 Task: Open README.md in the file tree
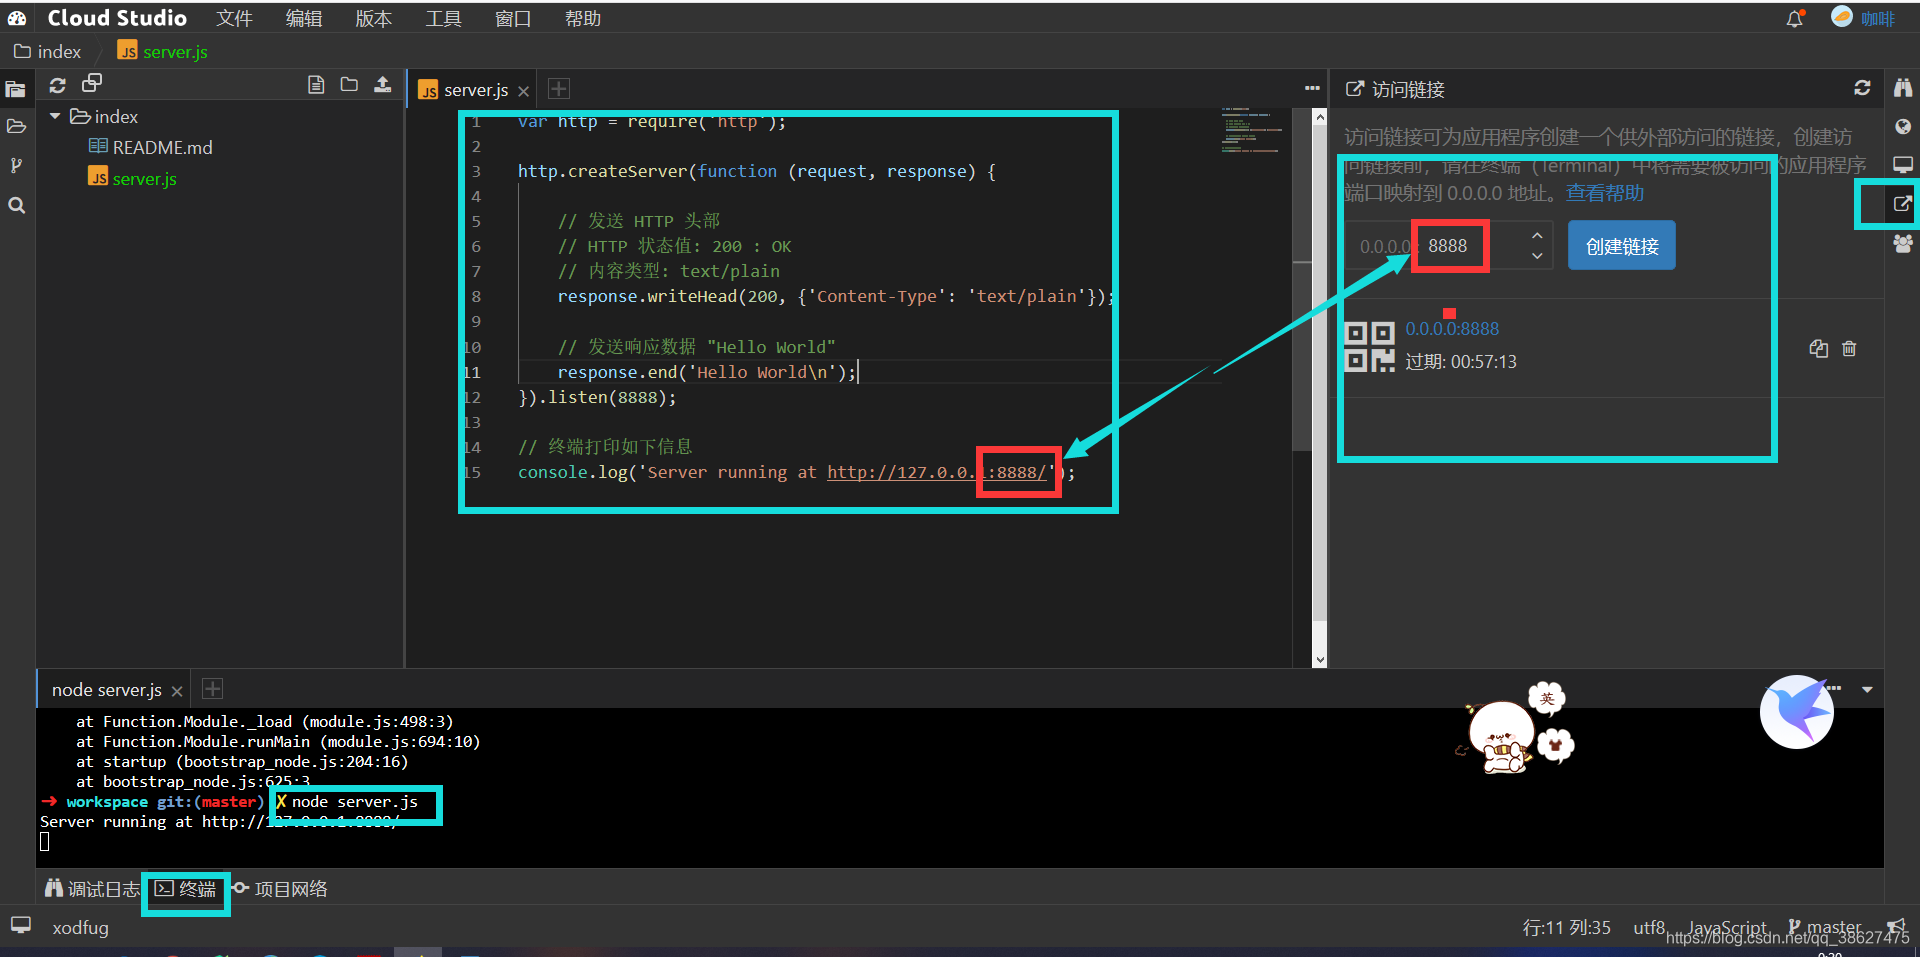150,147
